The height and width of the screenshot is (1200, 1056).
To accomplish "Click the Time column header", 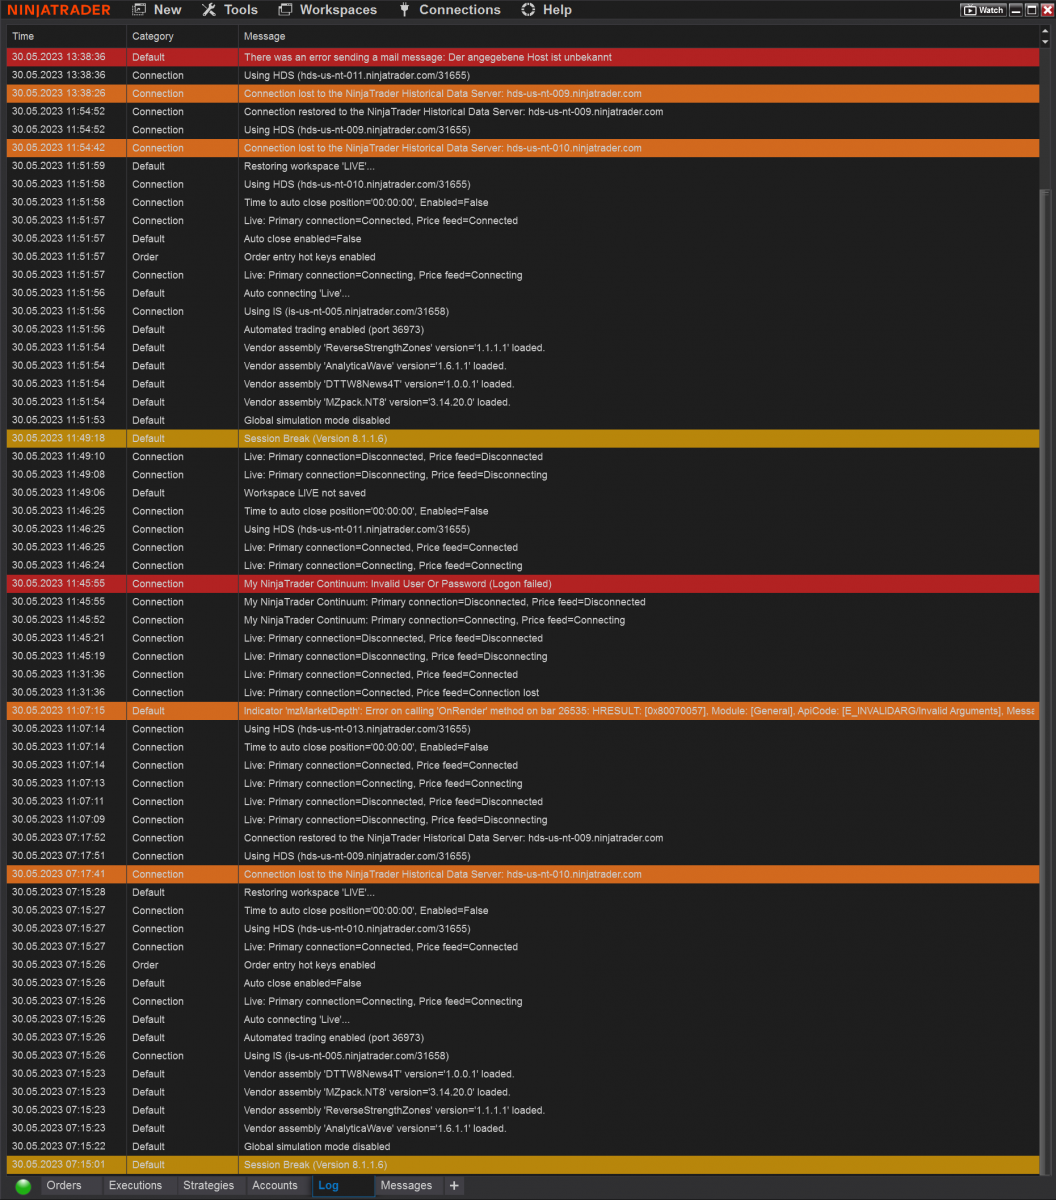I will 23,36.
